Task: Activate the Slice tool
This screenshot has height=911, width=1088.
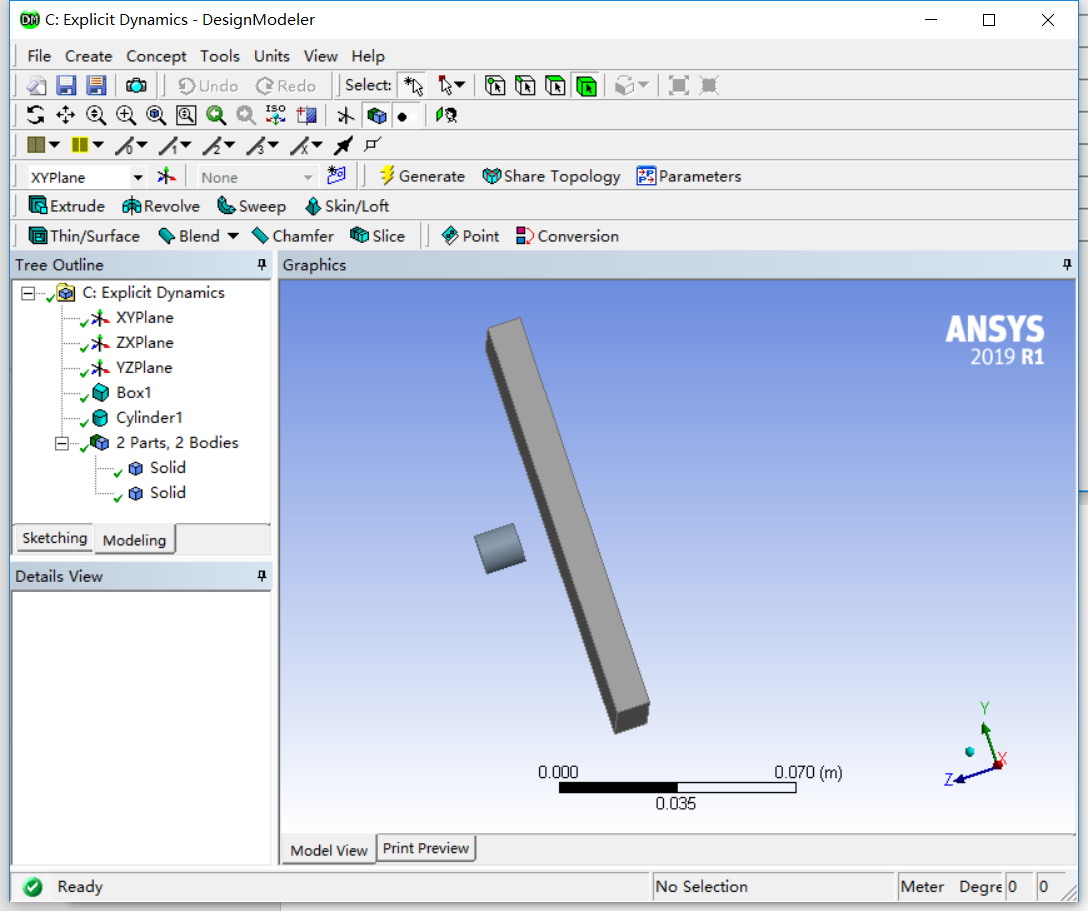Action: 378,236
